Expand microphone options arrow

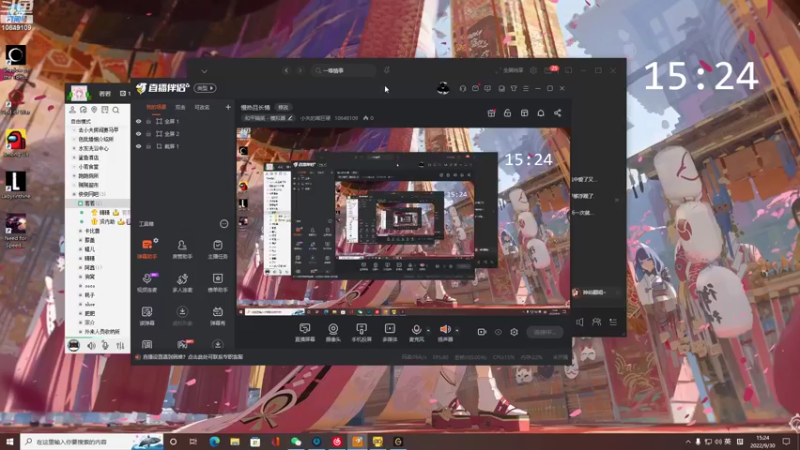(428, 330)
